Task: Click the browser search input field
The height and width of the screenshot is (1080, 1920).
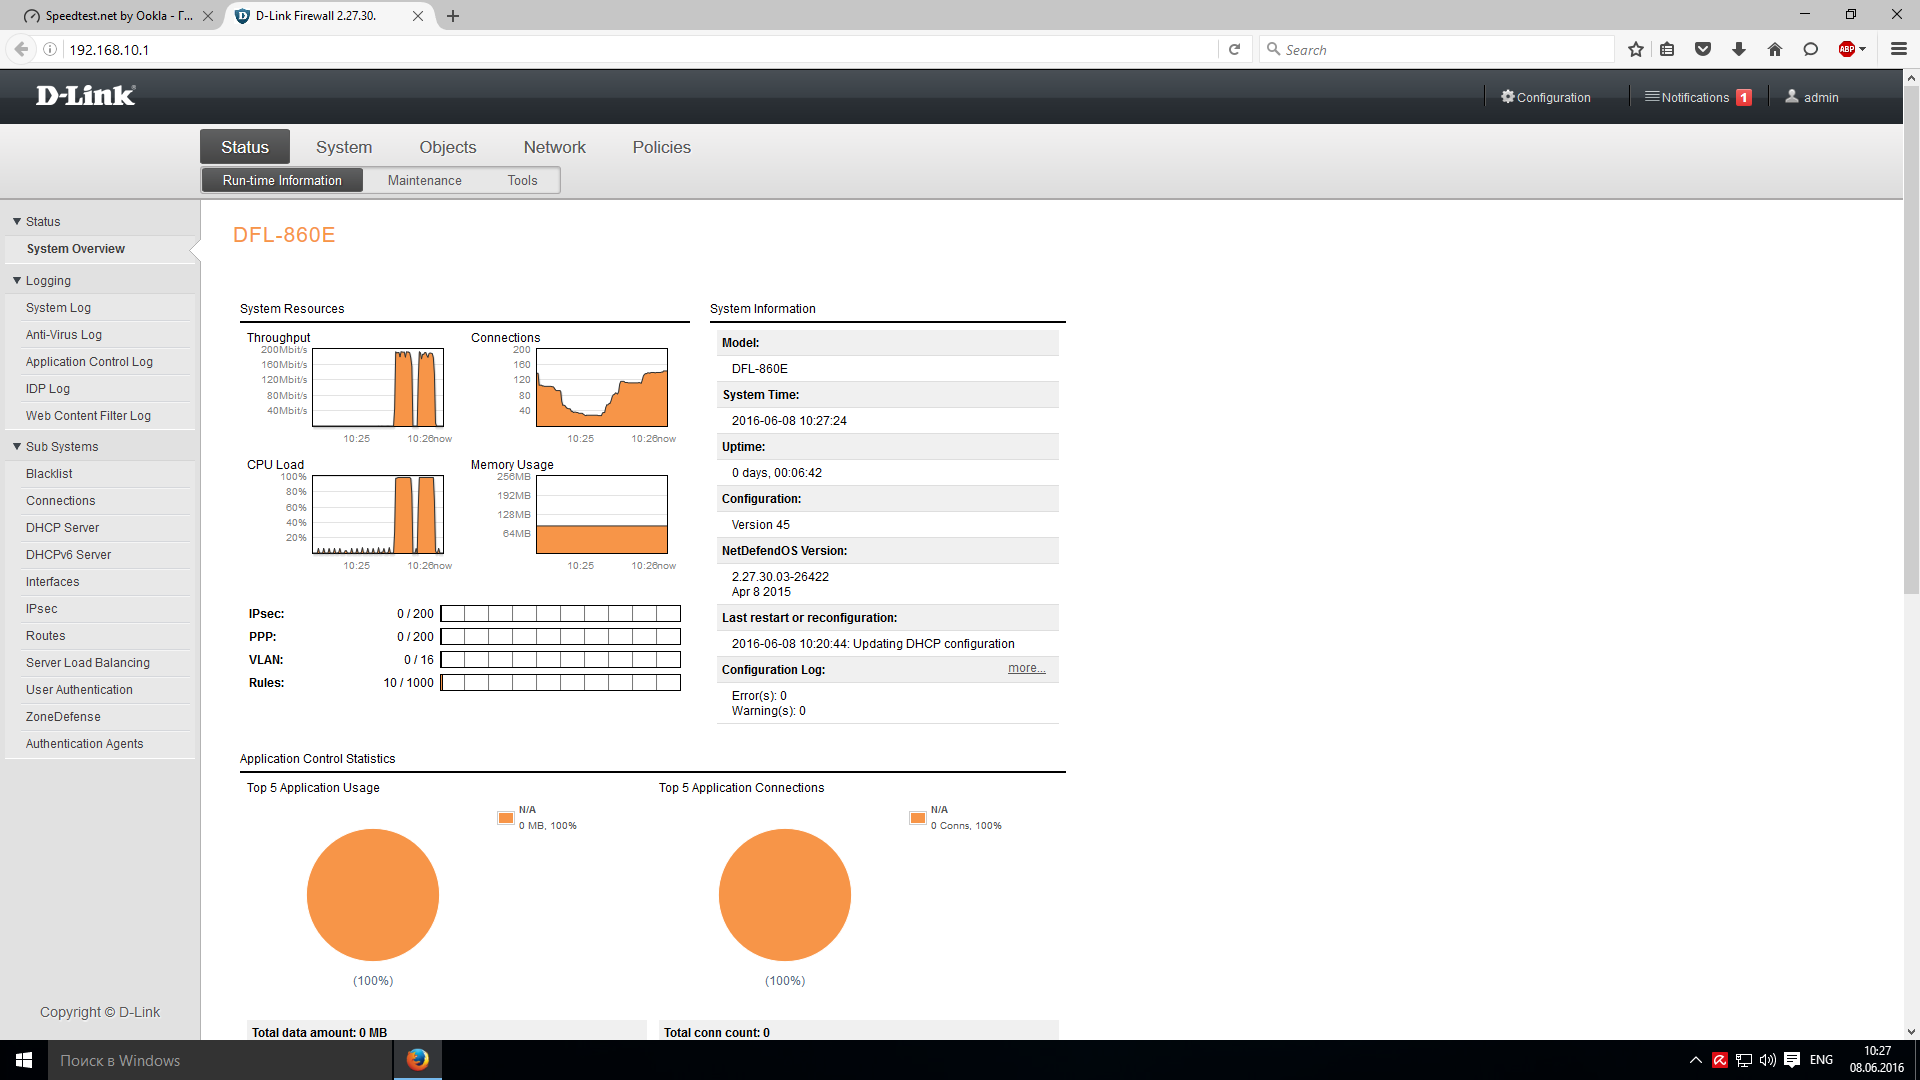Action: point(1440,49)
